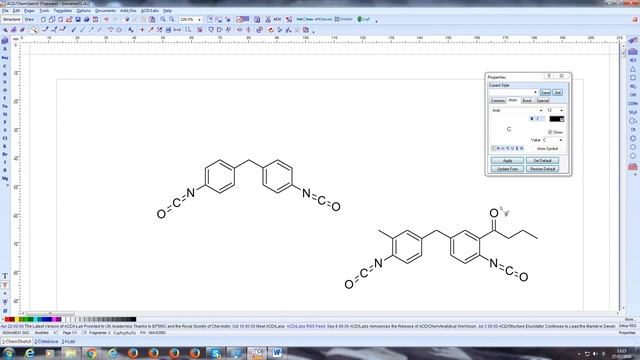Viewport: 640px width, 360px height.
Task: Open the Templates menu
Action: point(63,11)
